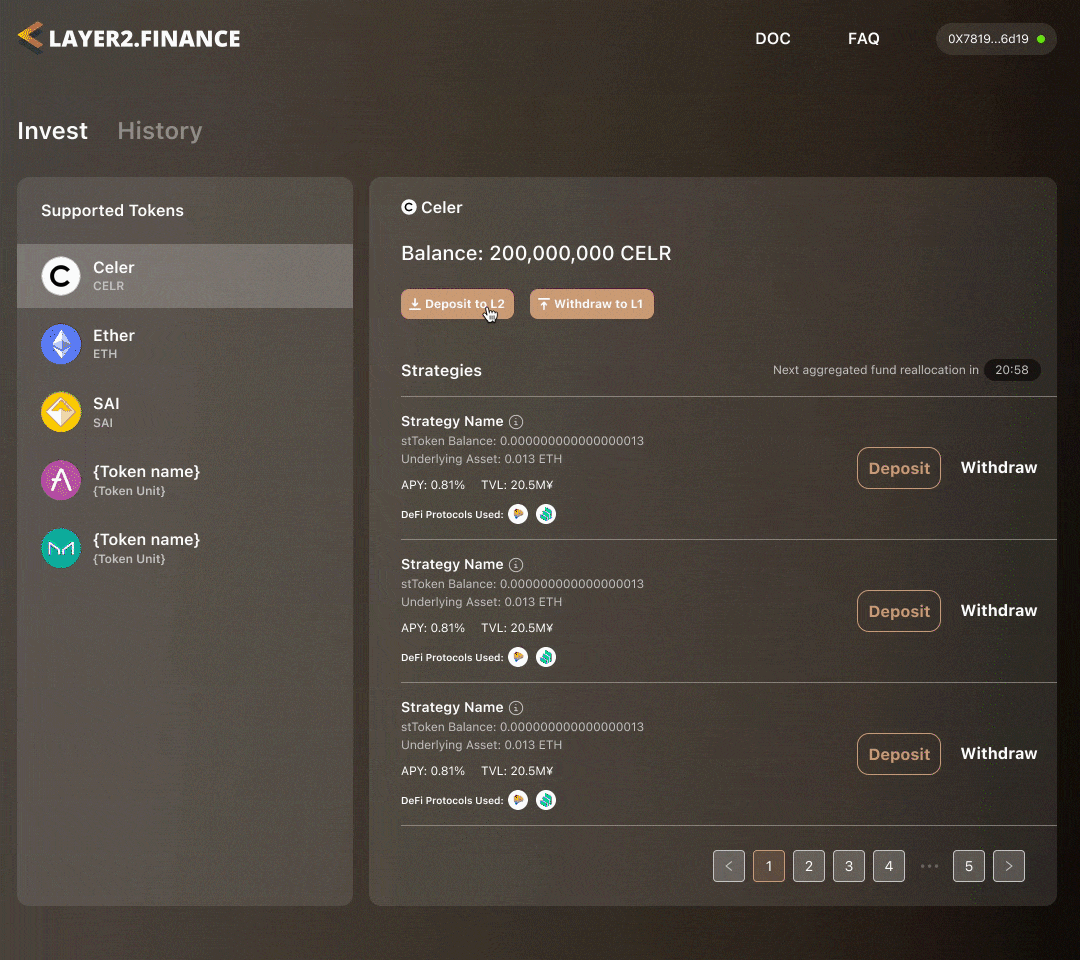Image resolution: width=1080 pixels, height=960 pixels.
Task: Click info icon beside first Strategy Name
Action: coord(516,421)
